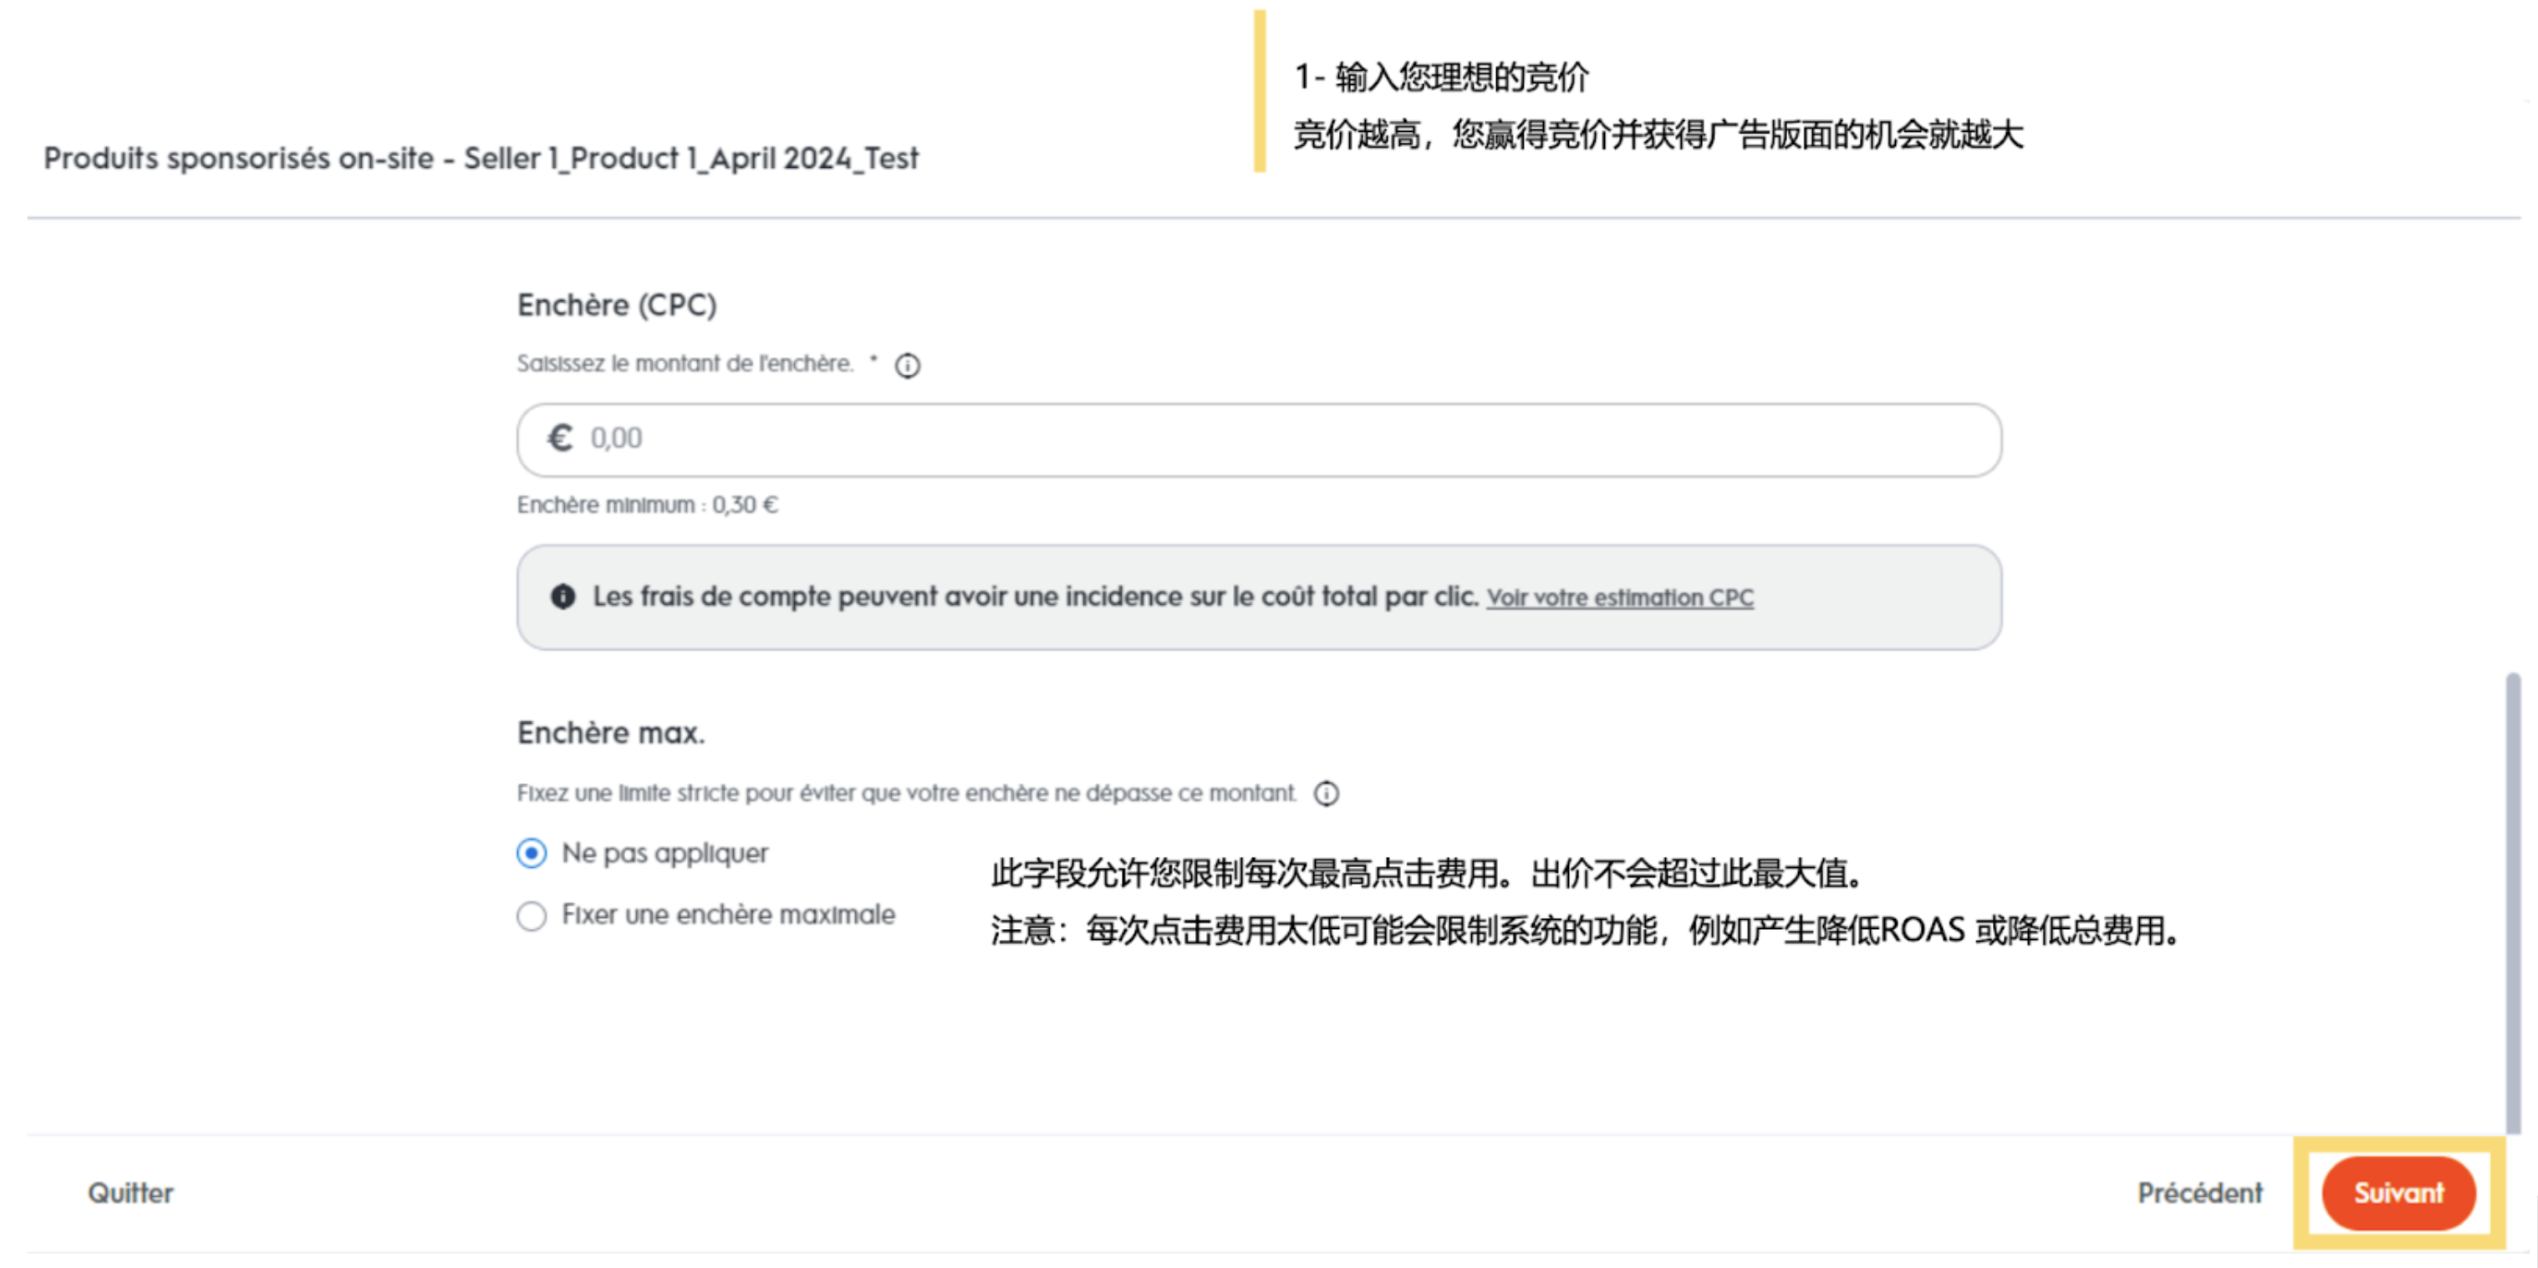Click the account fees notice text
The width and height of the screenshot is (2538, 1268).
click(x=1034, y=597)
